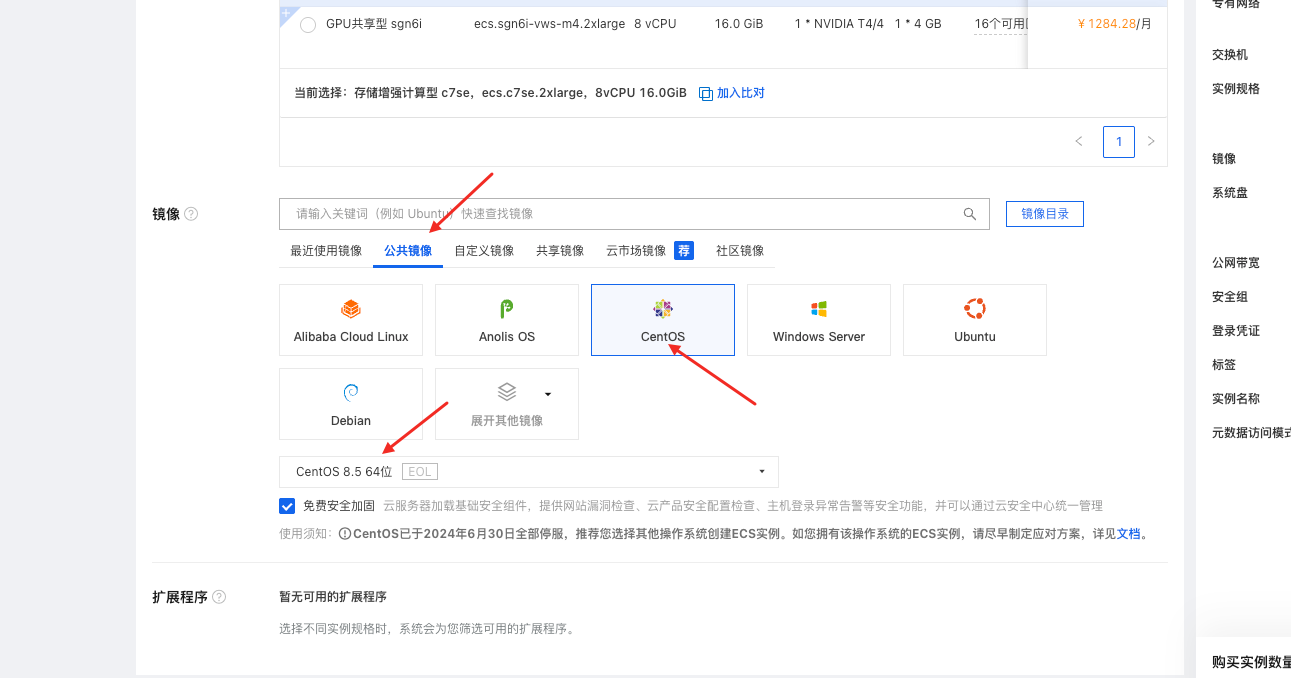Image resolution: width=1291 pixels, height=678 pixels.
Task: Select page 1 in pagination
Action: tap(1119, 142)
